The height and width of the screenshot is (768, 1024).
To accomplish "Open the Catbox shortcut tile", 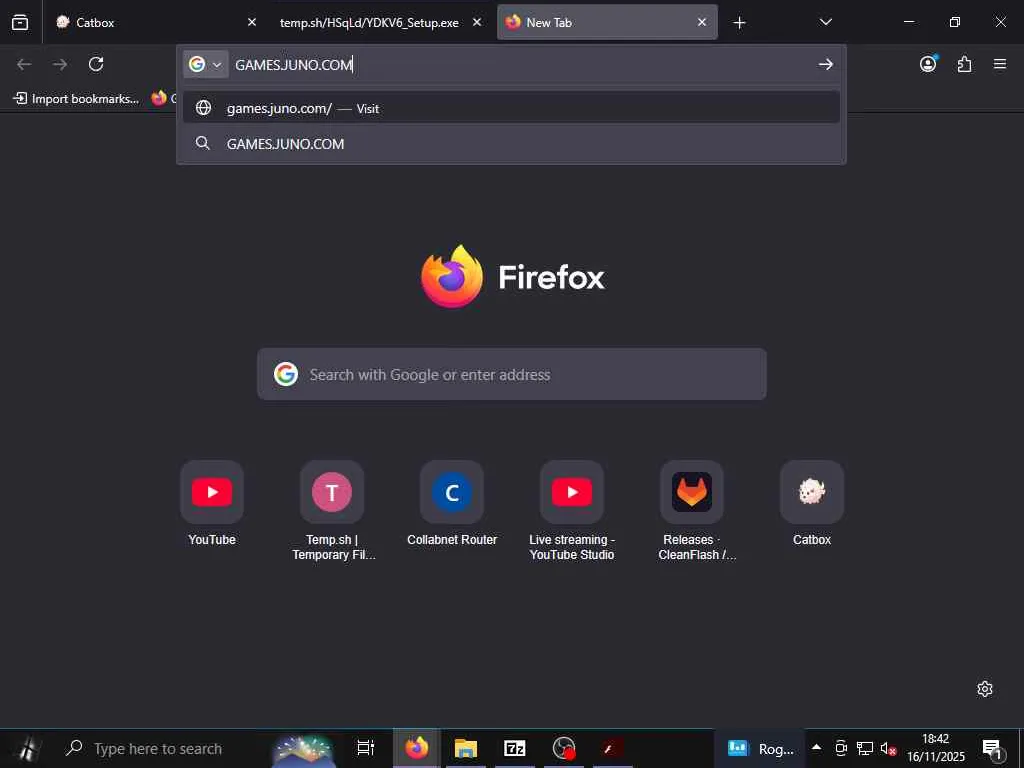I will click(812, 492).
